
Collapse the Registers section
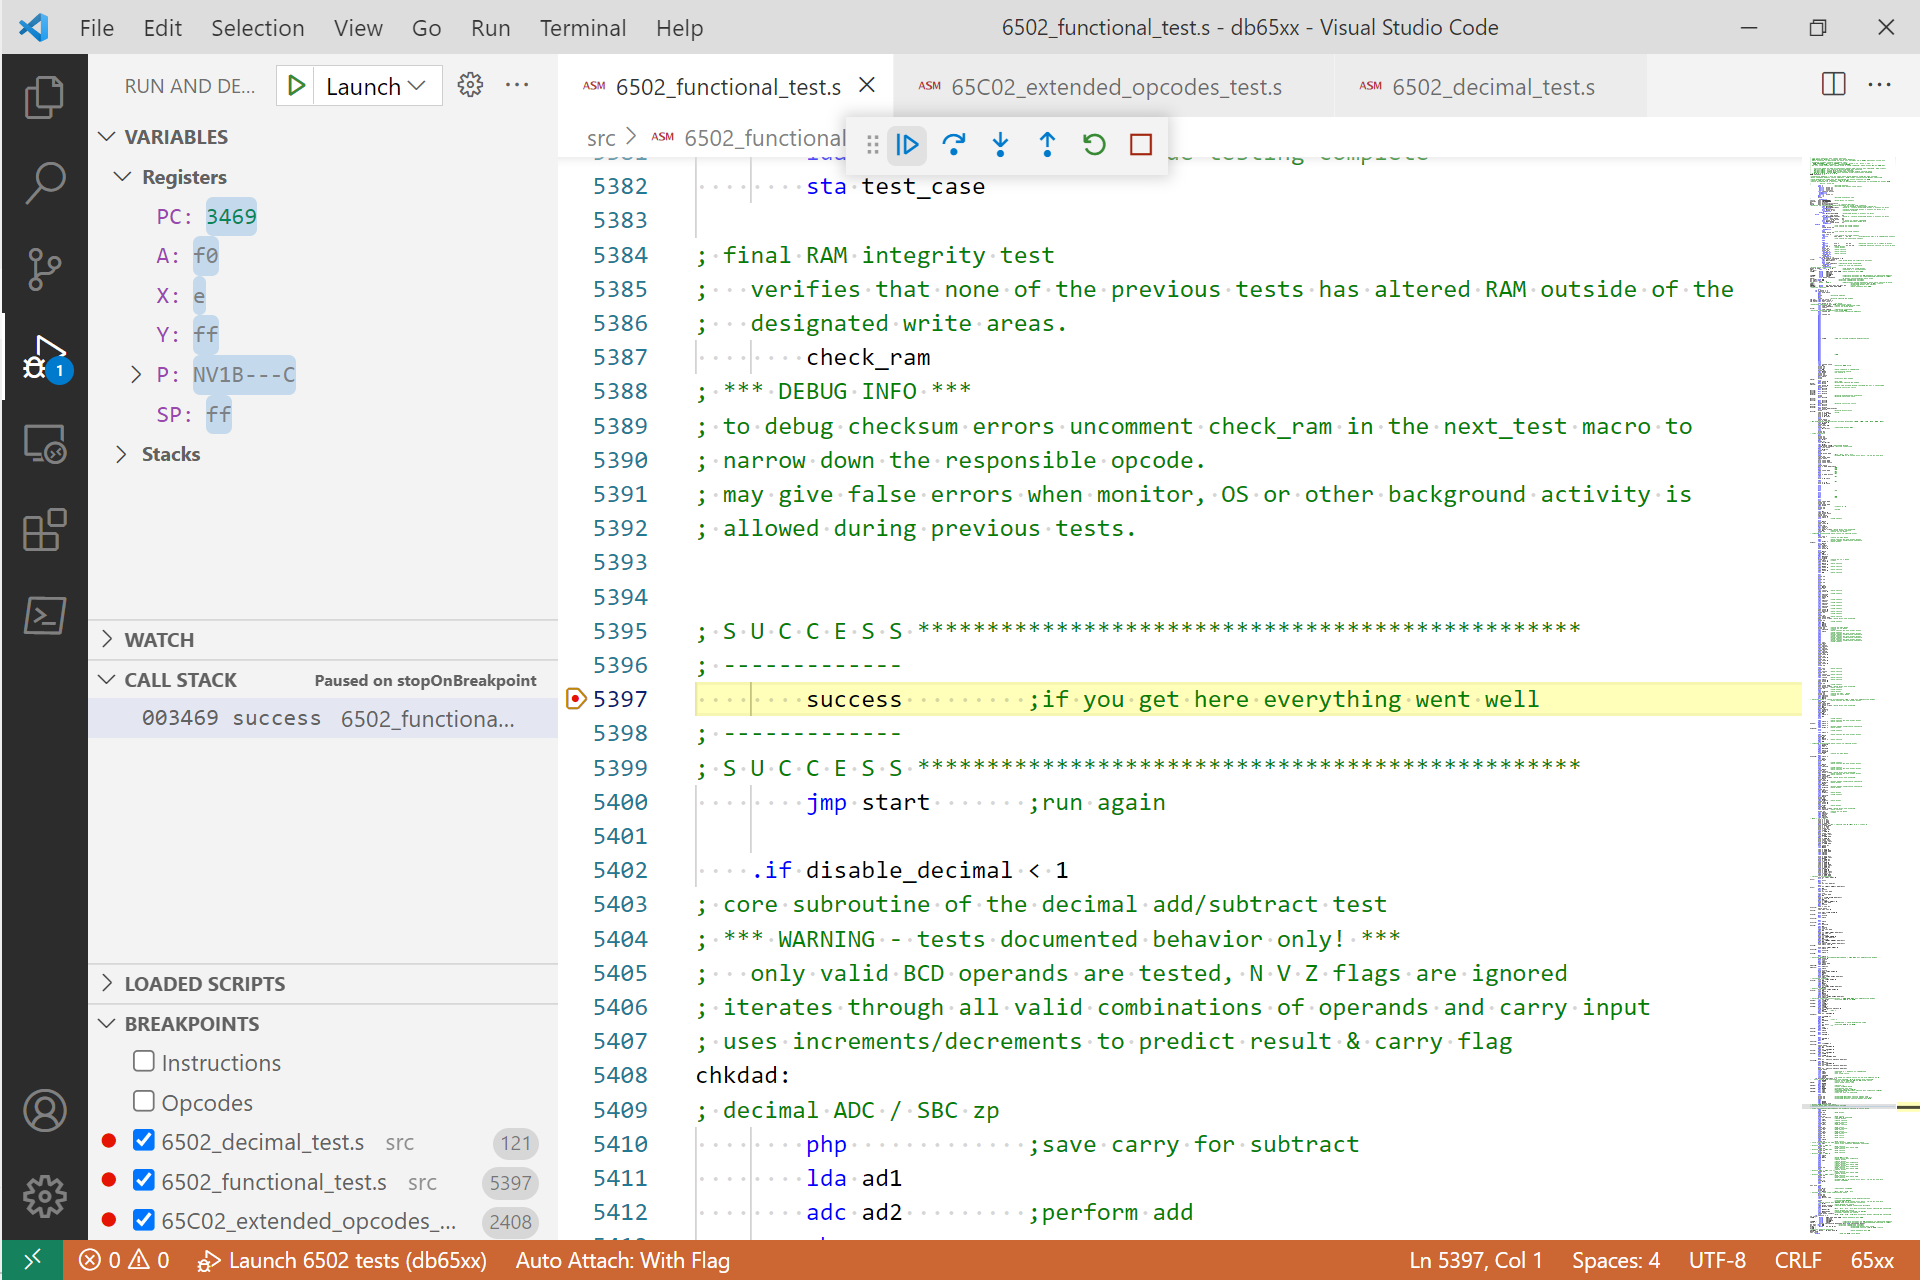pos(122,176)
